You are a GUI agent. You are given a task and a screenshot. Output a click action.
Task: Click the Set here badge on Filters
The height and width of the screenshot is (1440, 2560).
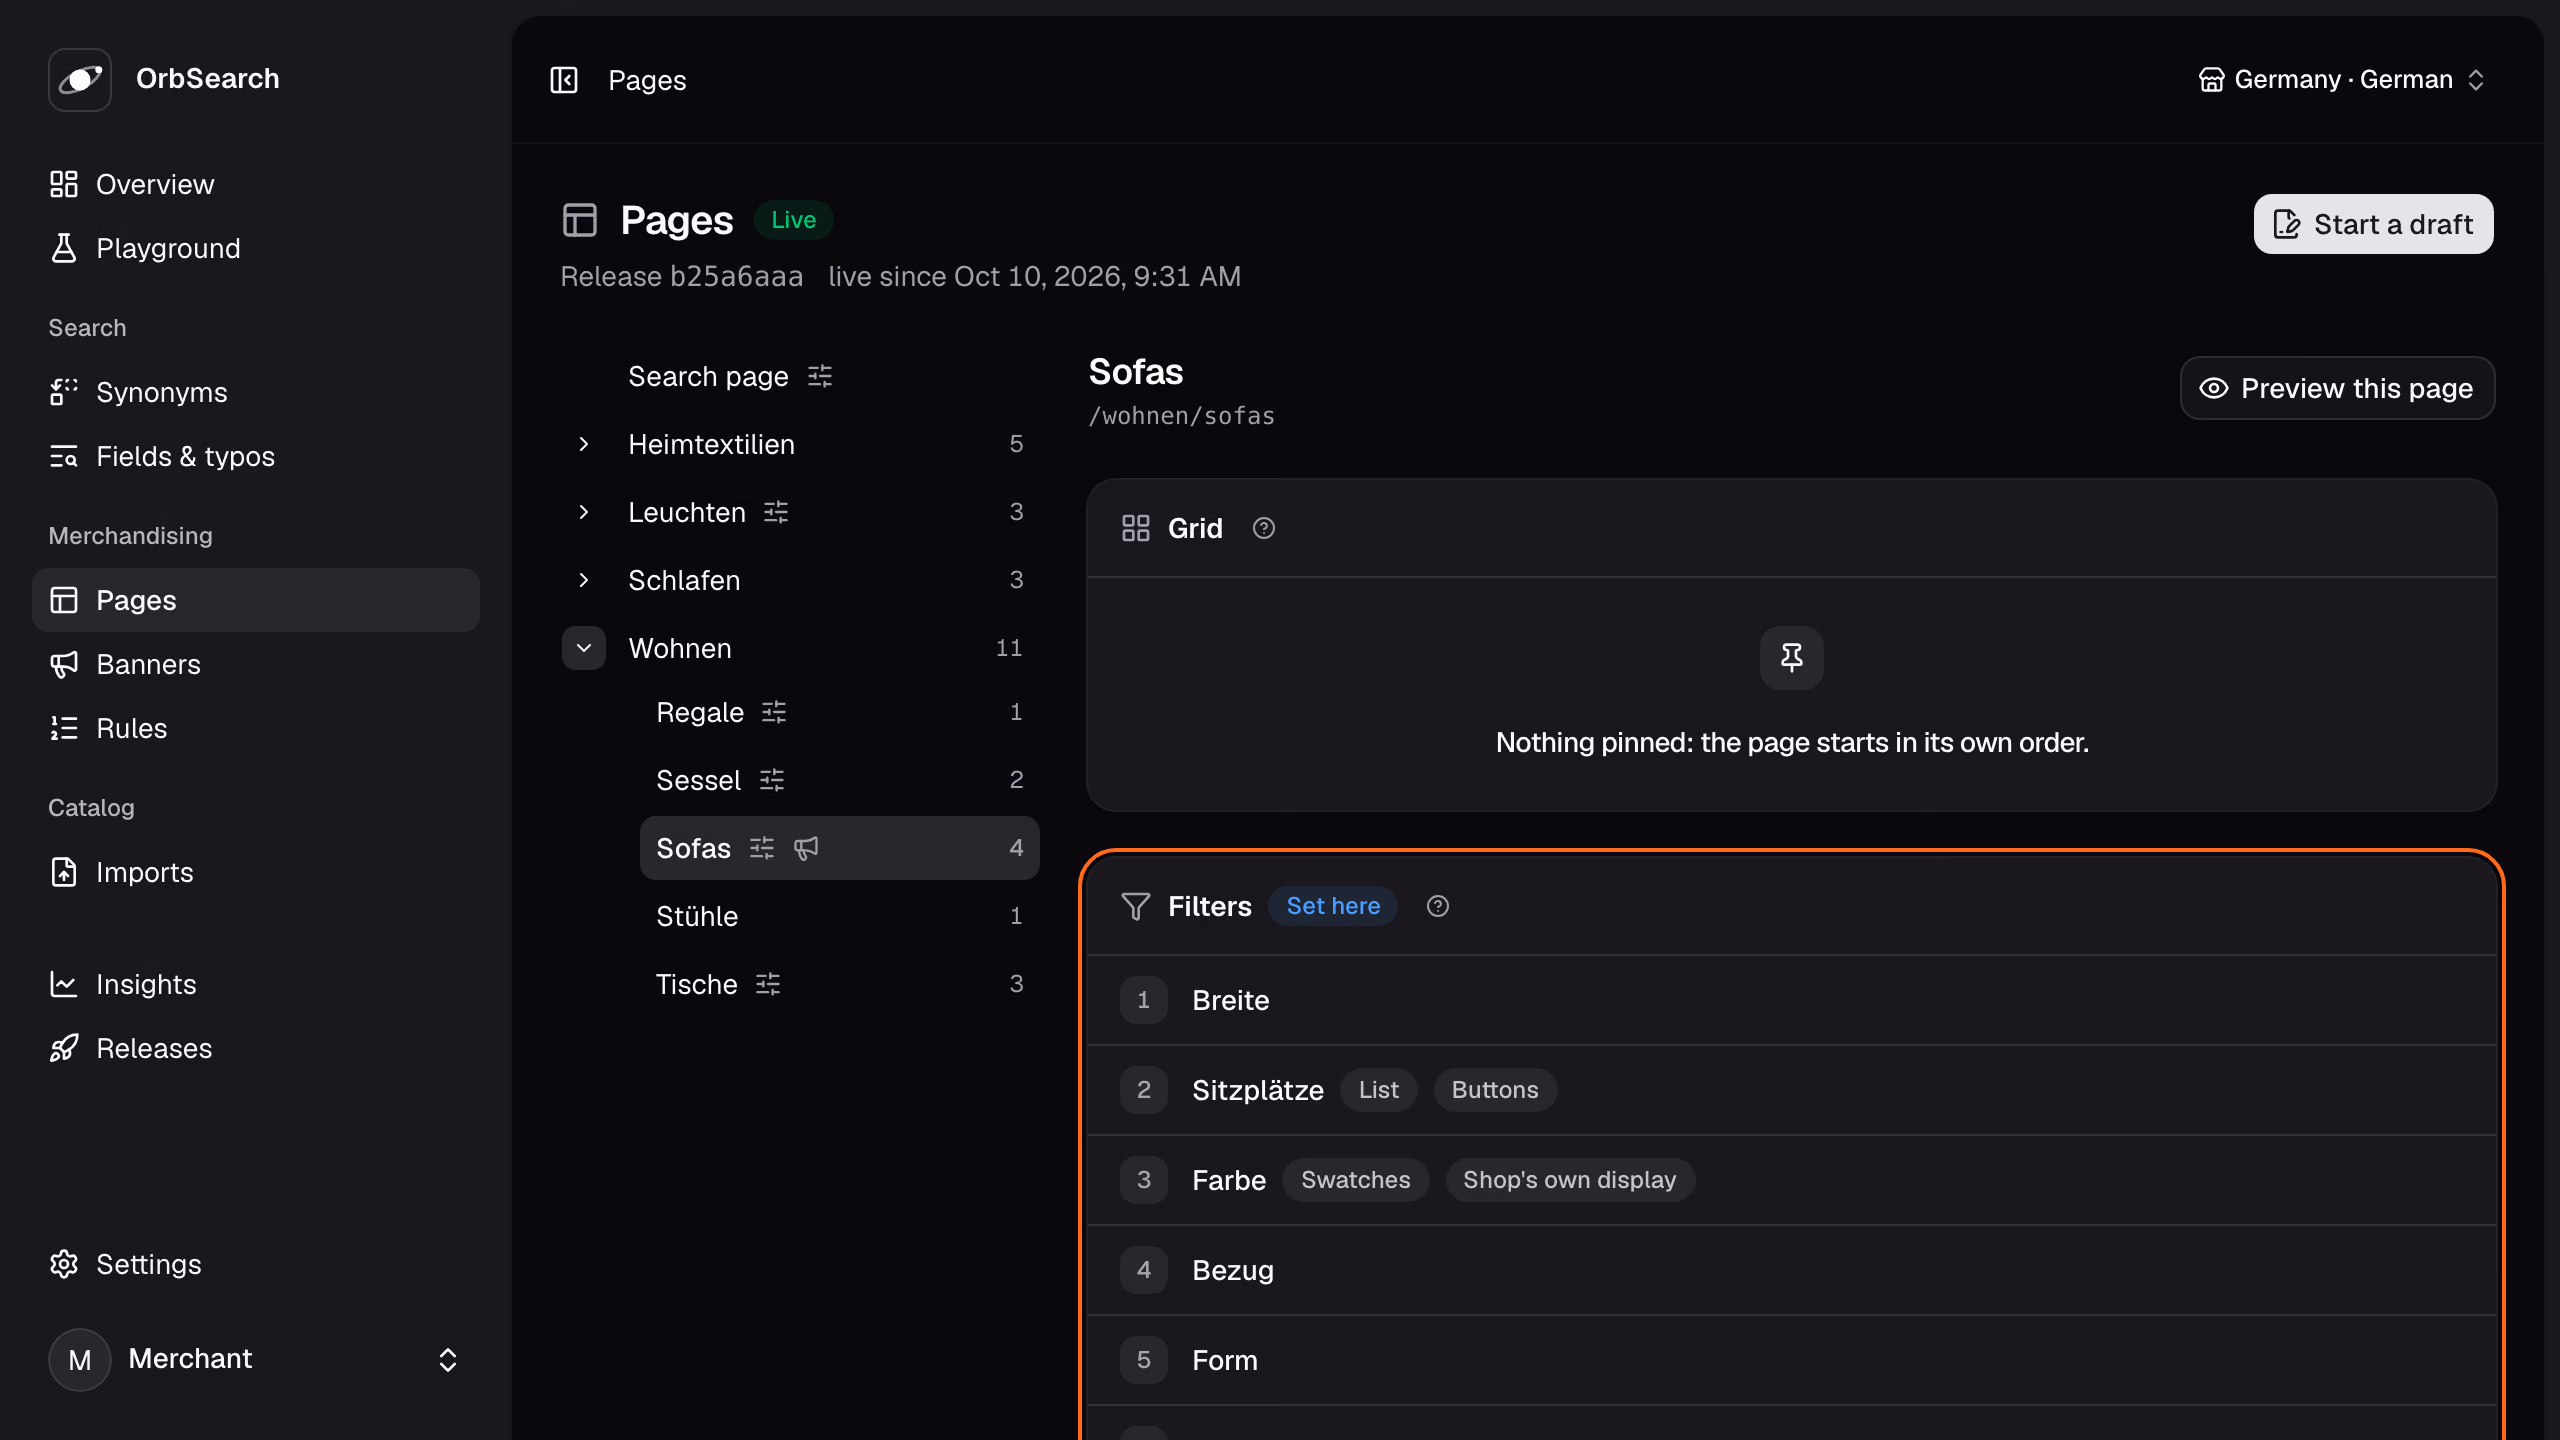[x=1333, y=906]
